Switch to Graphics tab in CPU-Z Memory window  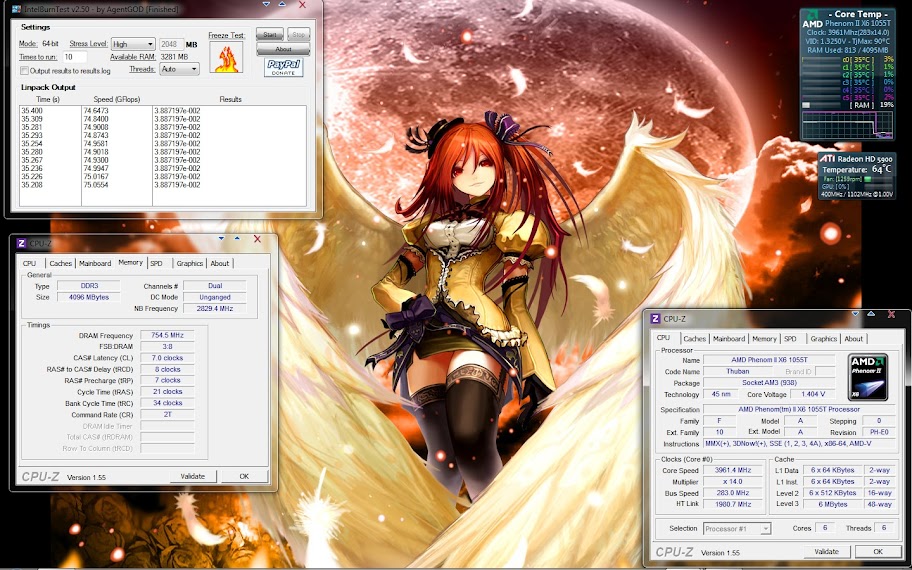pos(190,263)
